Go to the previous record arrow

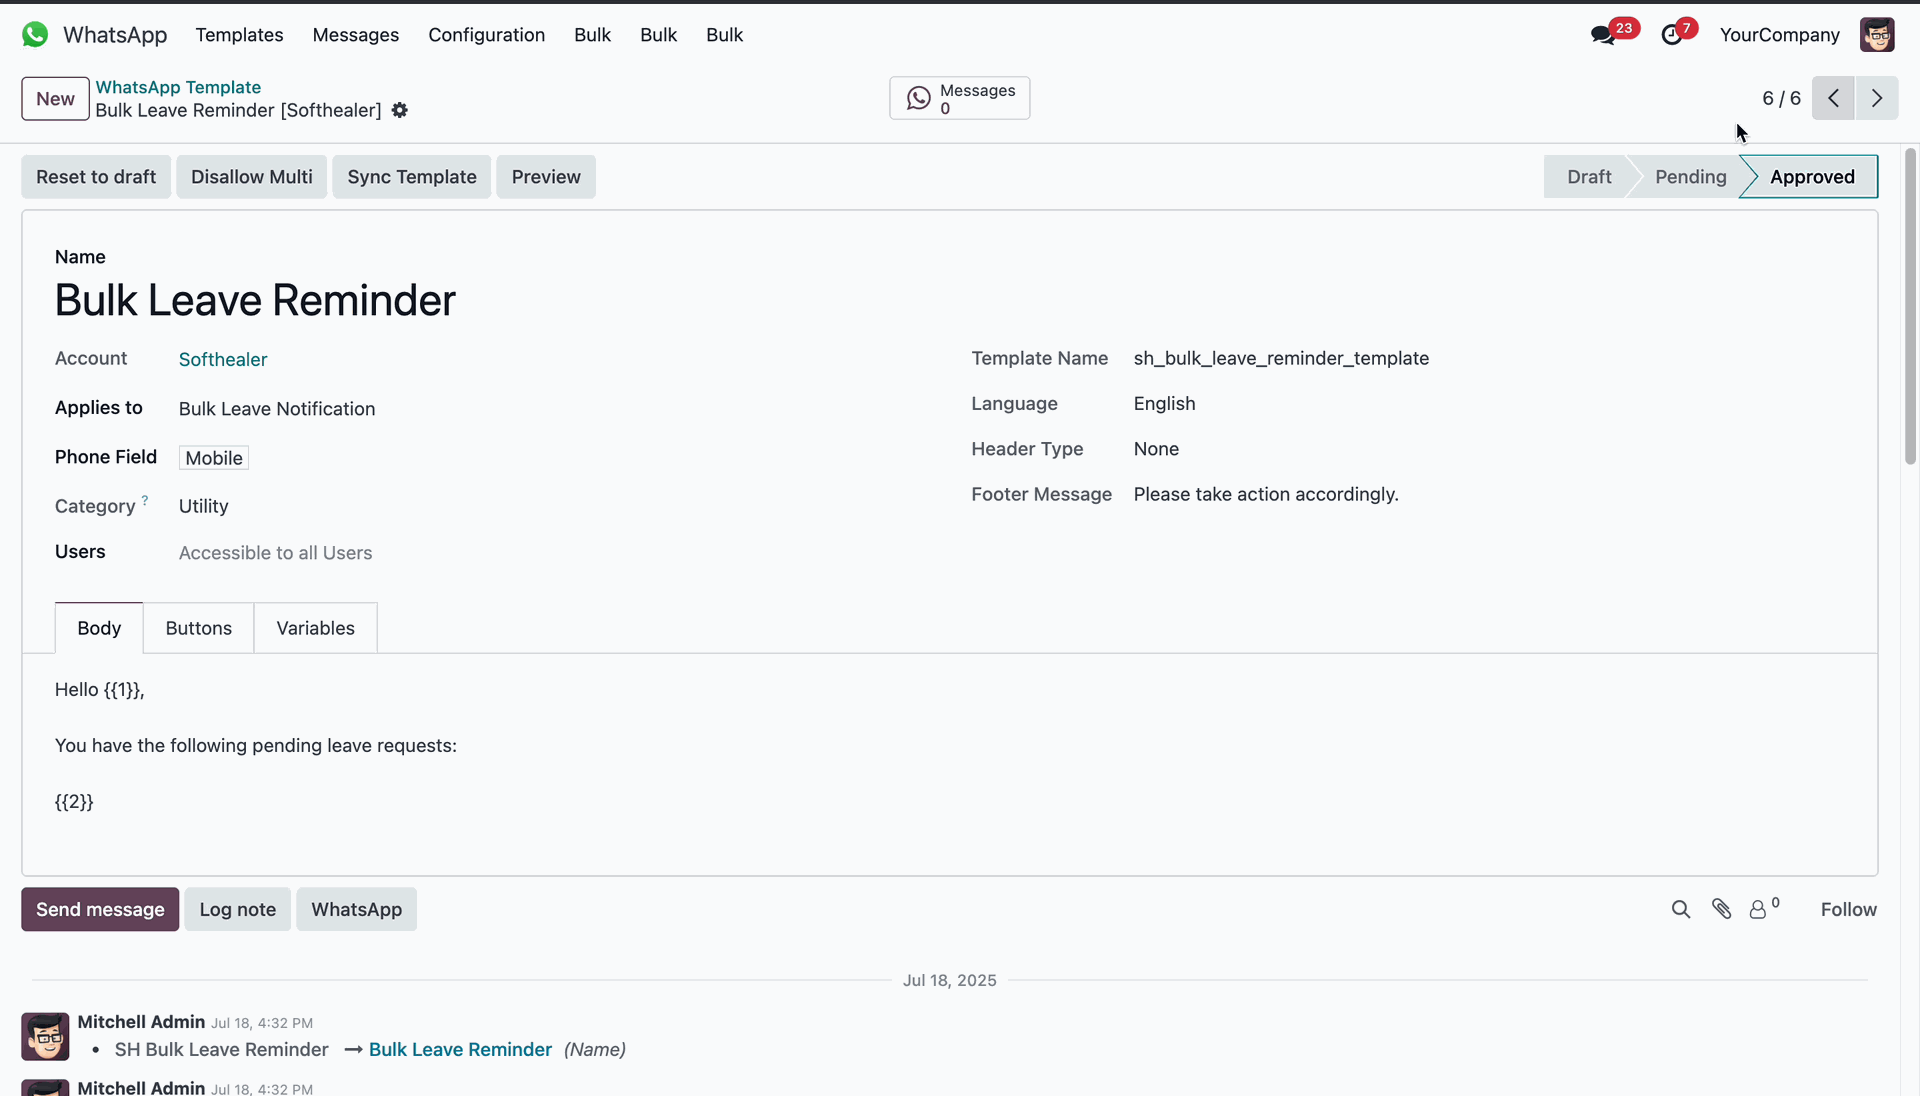coord(1833,98)
